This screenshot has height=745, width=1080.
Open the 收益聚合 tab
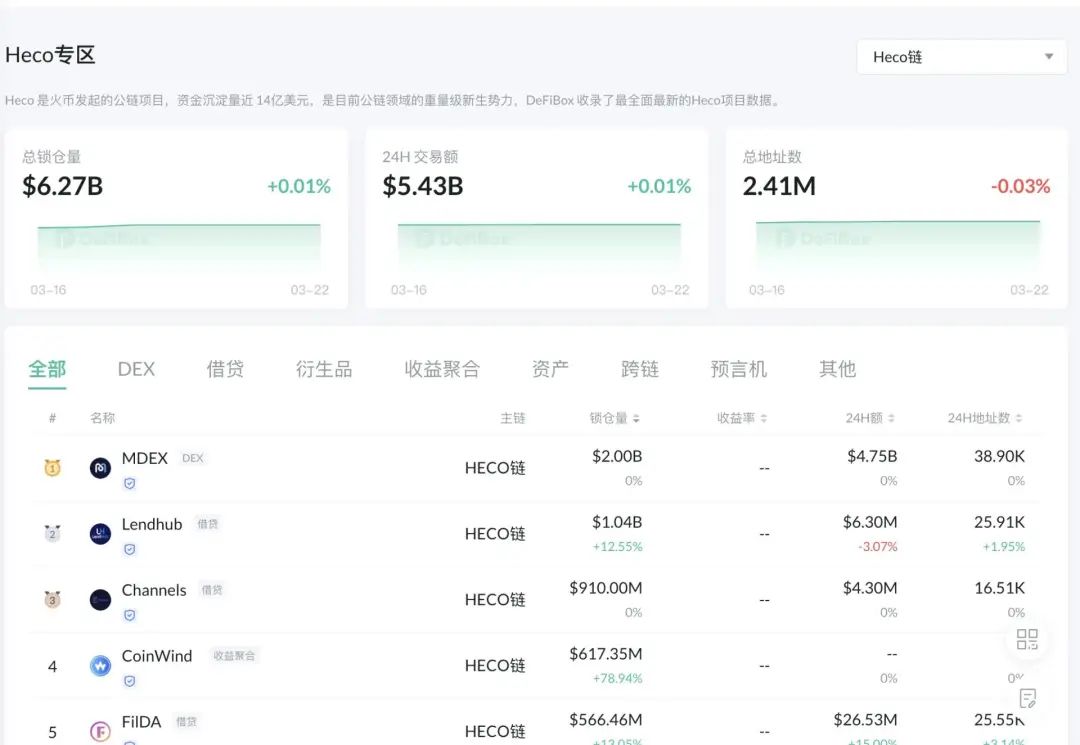pos(442,369)
